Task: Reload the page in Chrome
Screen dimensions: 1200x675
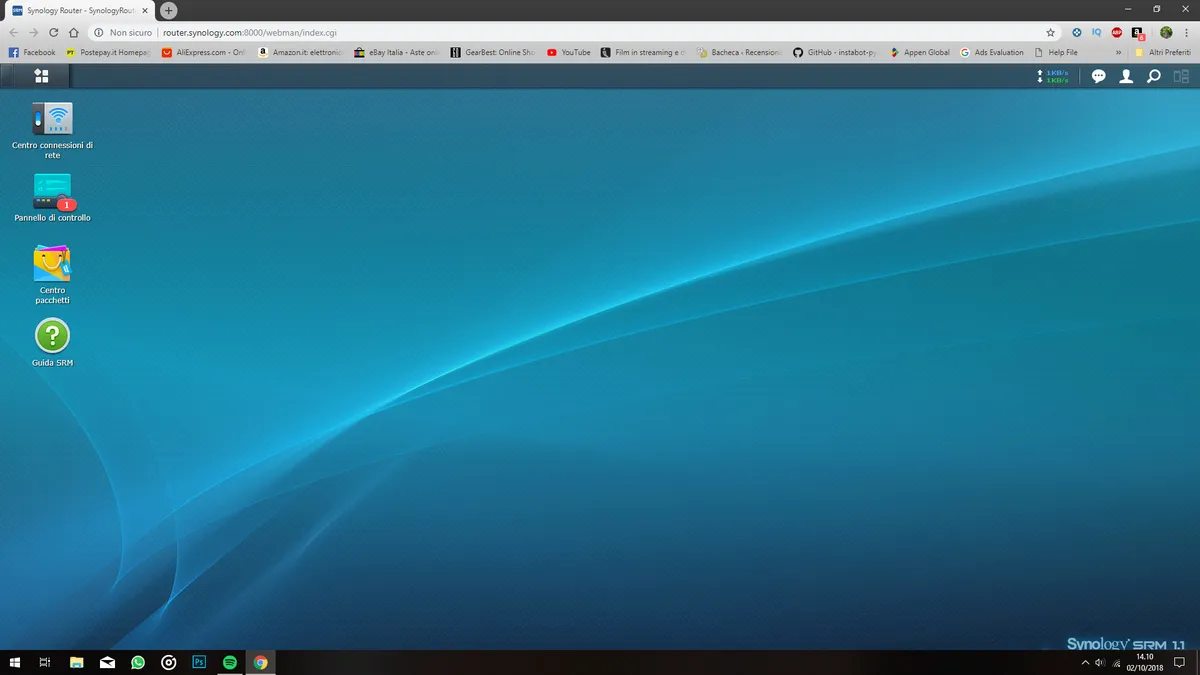Action: [x=54, y=33]
